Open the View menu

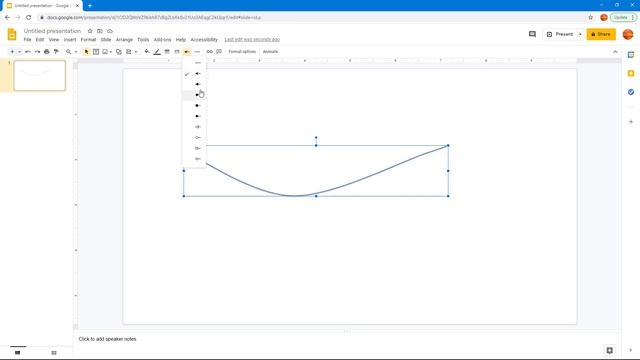54,40
